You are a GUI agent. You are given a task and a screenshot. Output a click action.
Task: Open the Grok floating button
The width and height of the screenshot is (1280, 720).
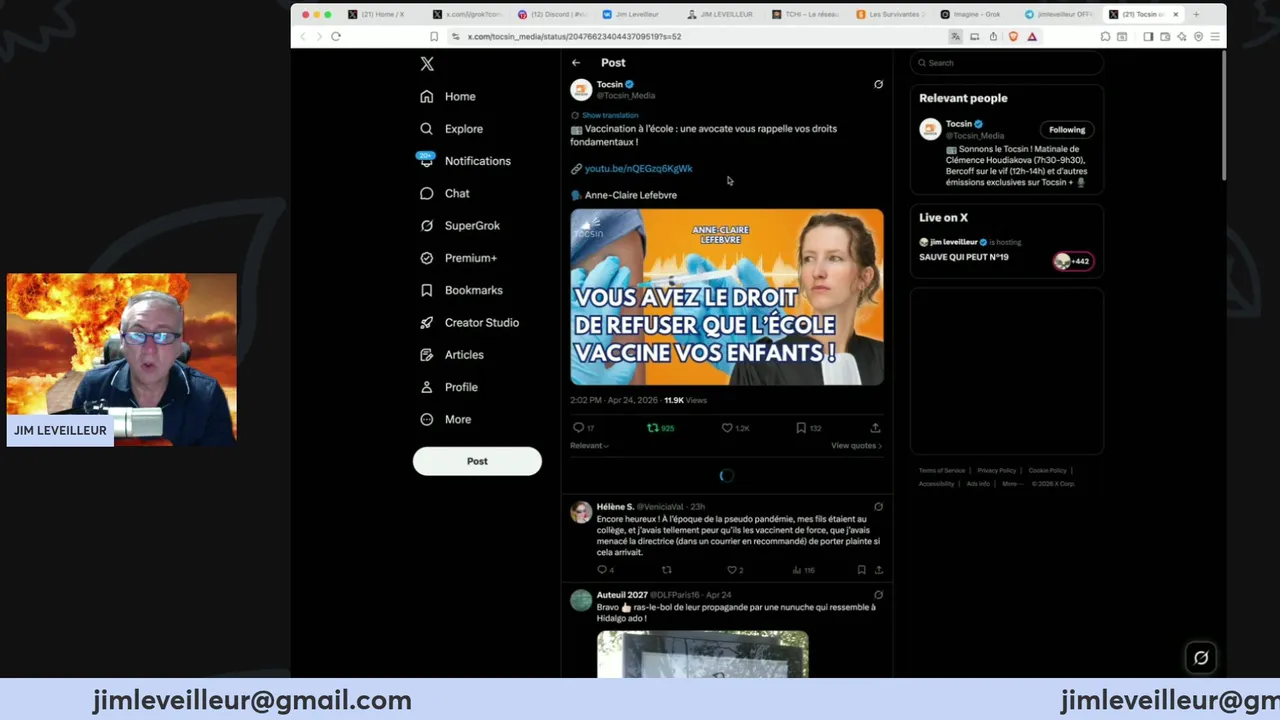[1201, 658]
